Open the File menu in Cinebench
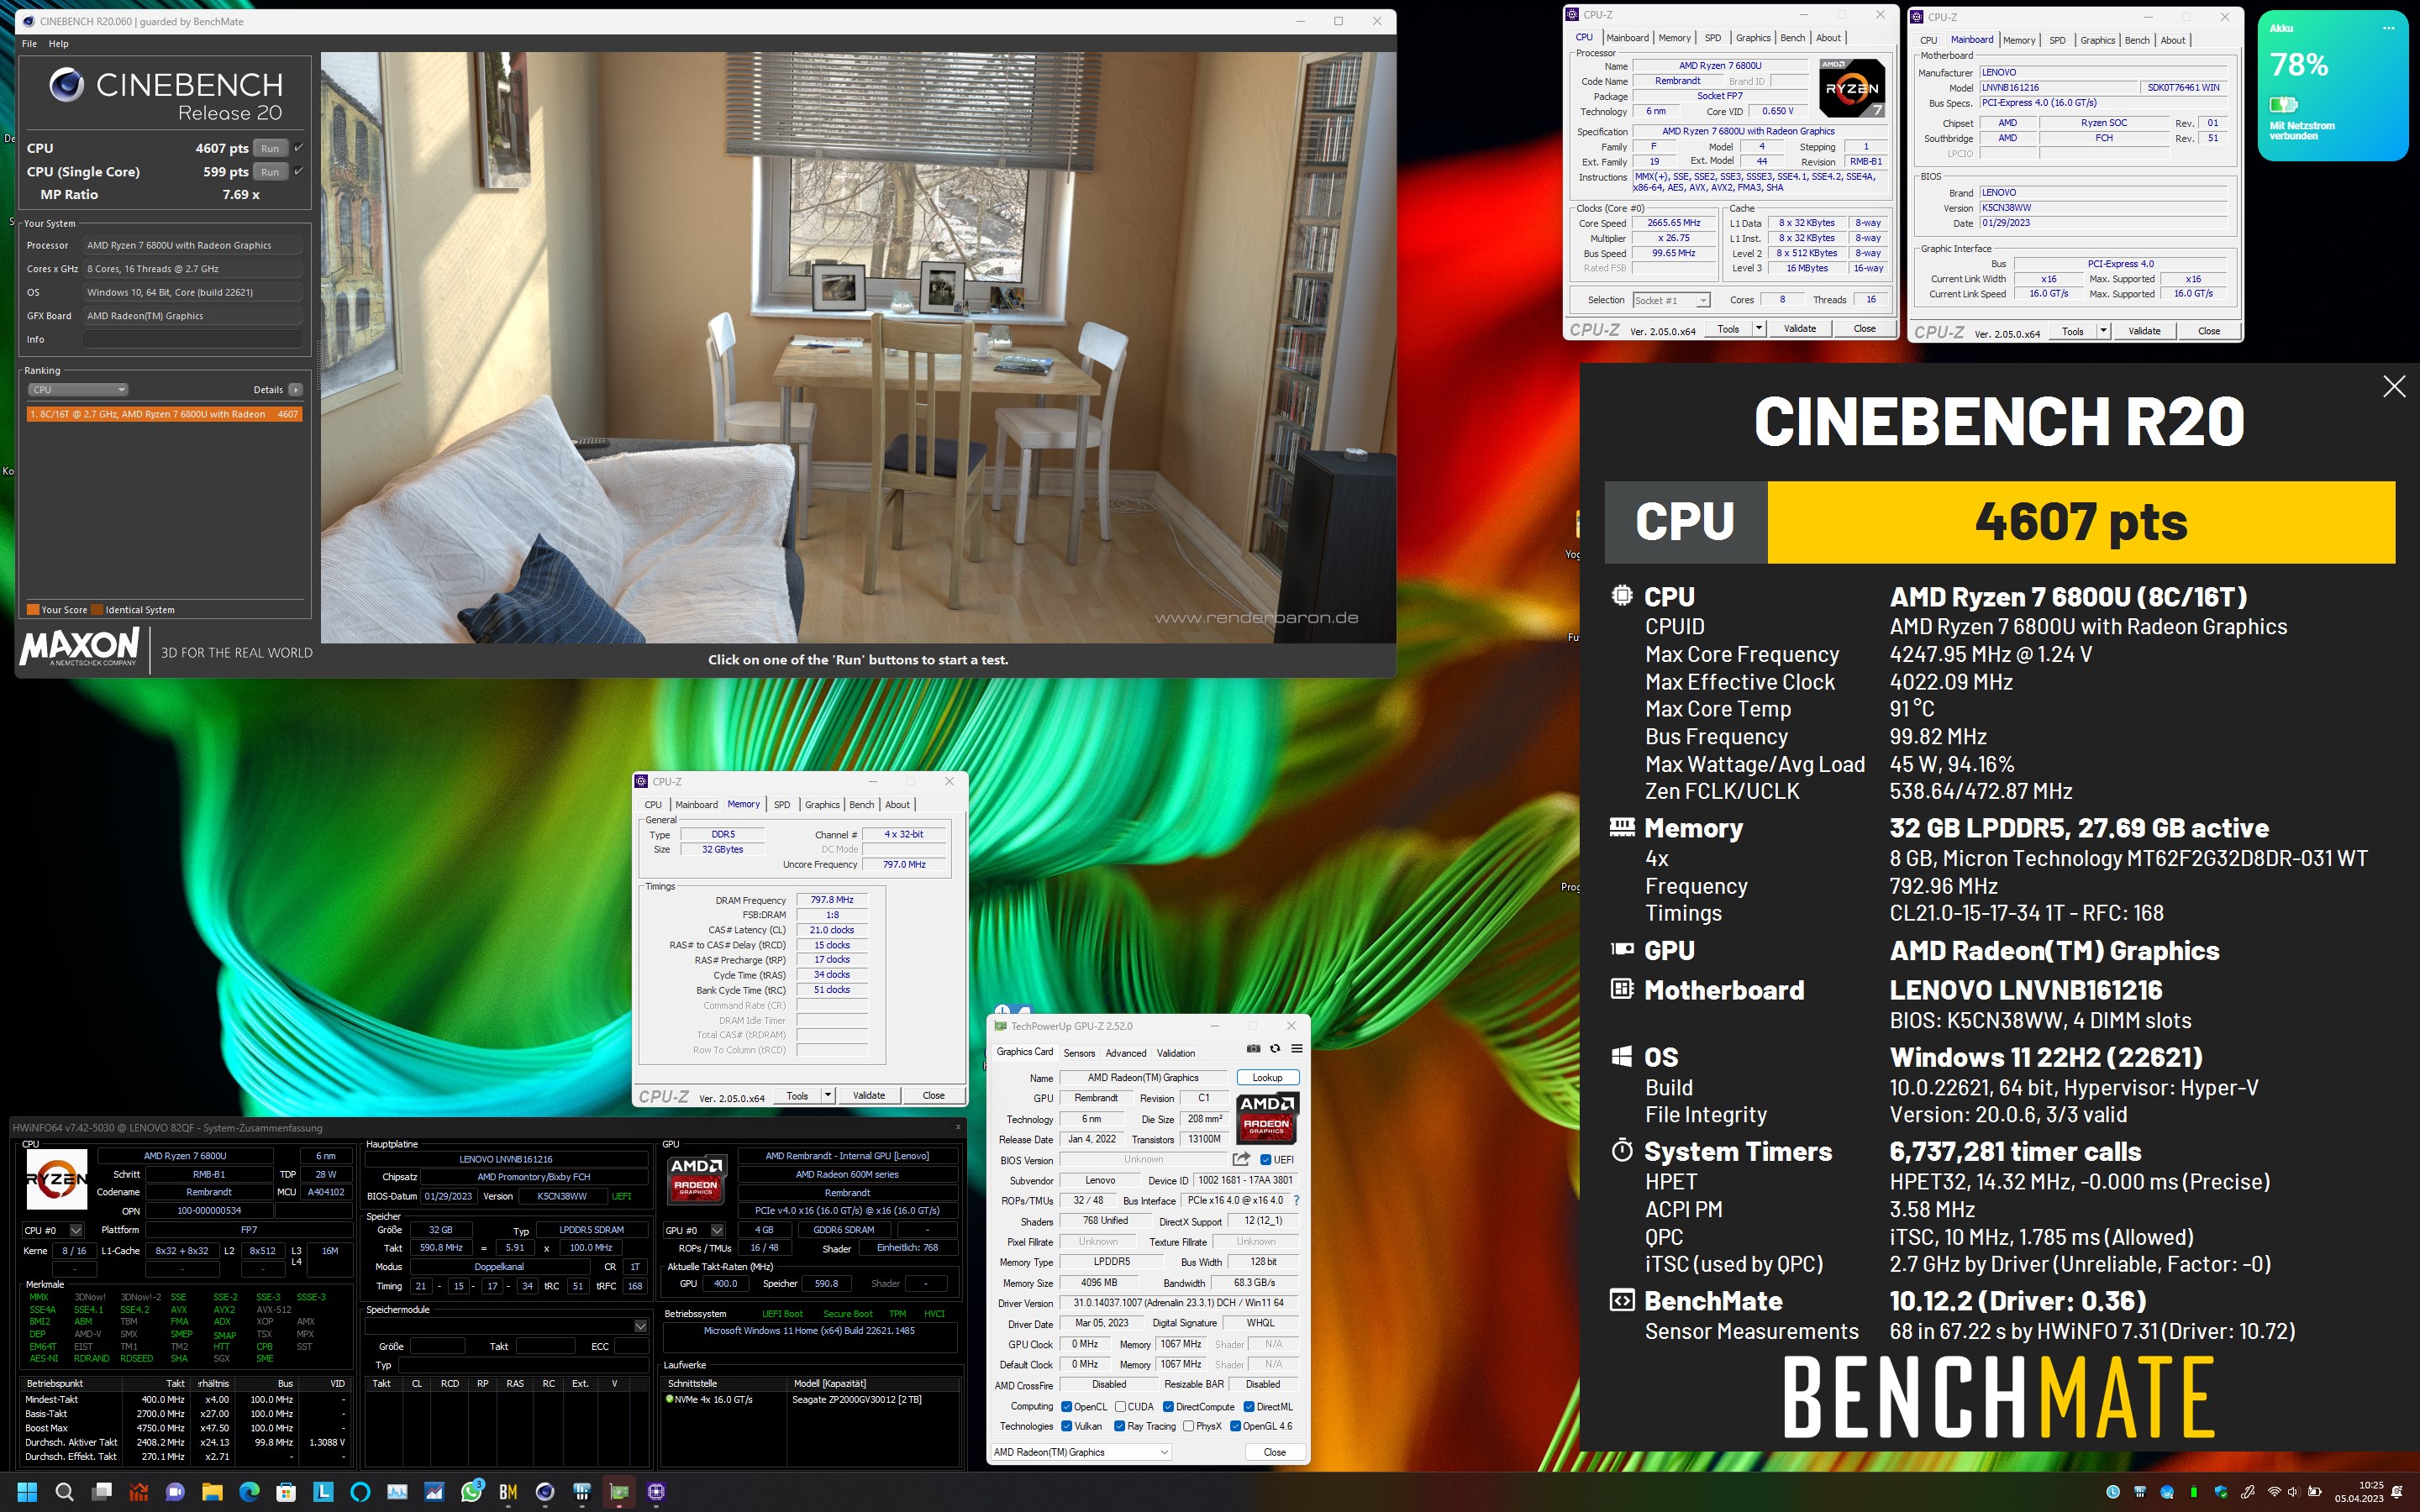2420x1512 pixels. [x=29, y=44]
